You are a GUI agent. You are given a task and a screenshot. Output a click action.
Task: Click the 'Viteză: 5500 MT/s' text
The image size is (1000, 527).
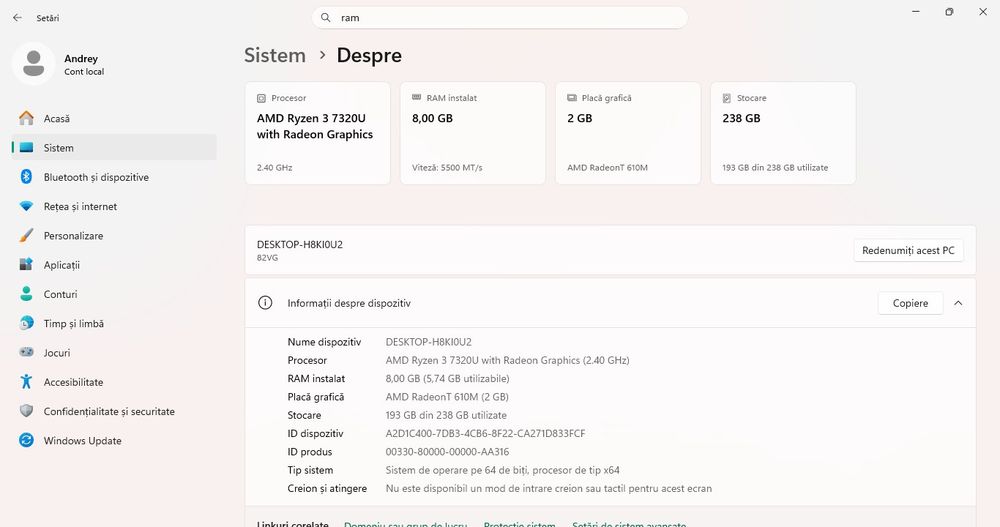[x=447, y=168]
